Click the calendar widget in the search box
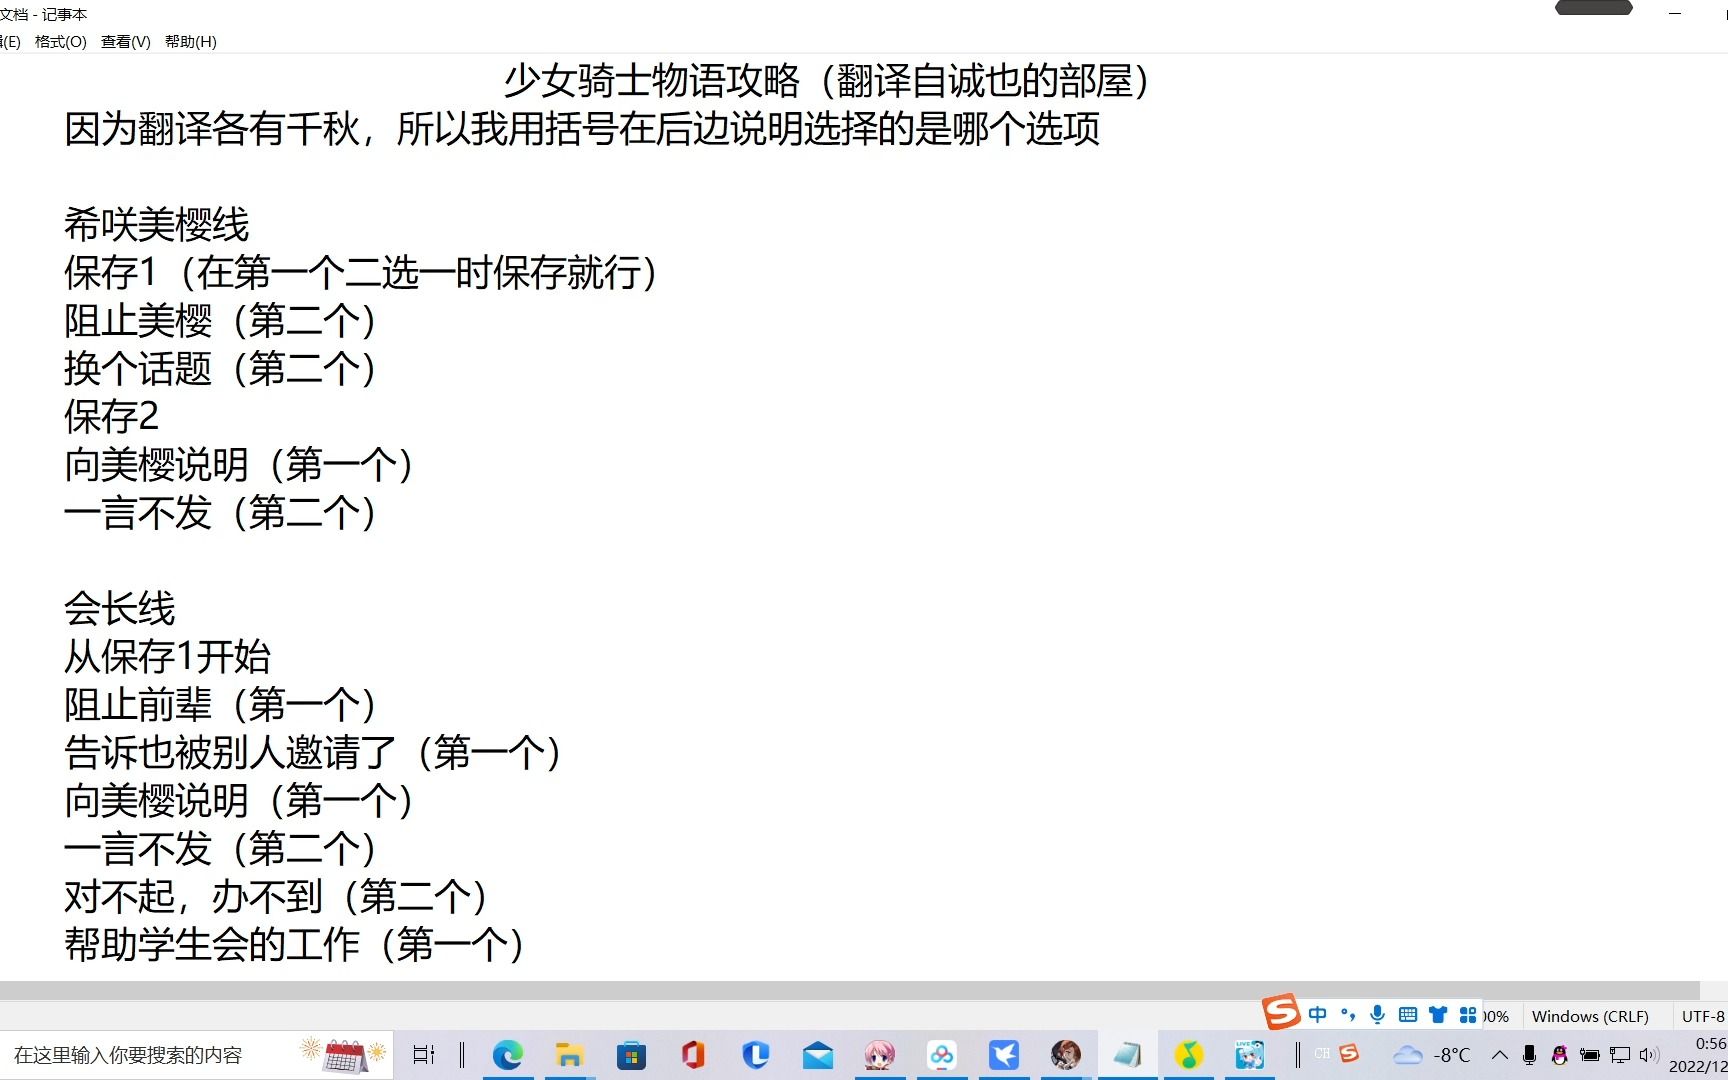The image size is (1728, 1080). click(344, 1055)
